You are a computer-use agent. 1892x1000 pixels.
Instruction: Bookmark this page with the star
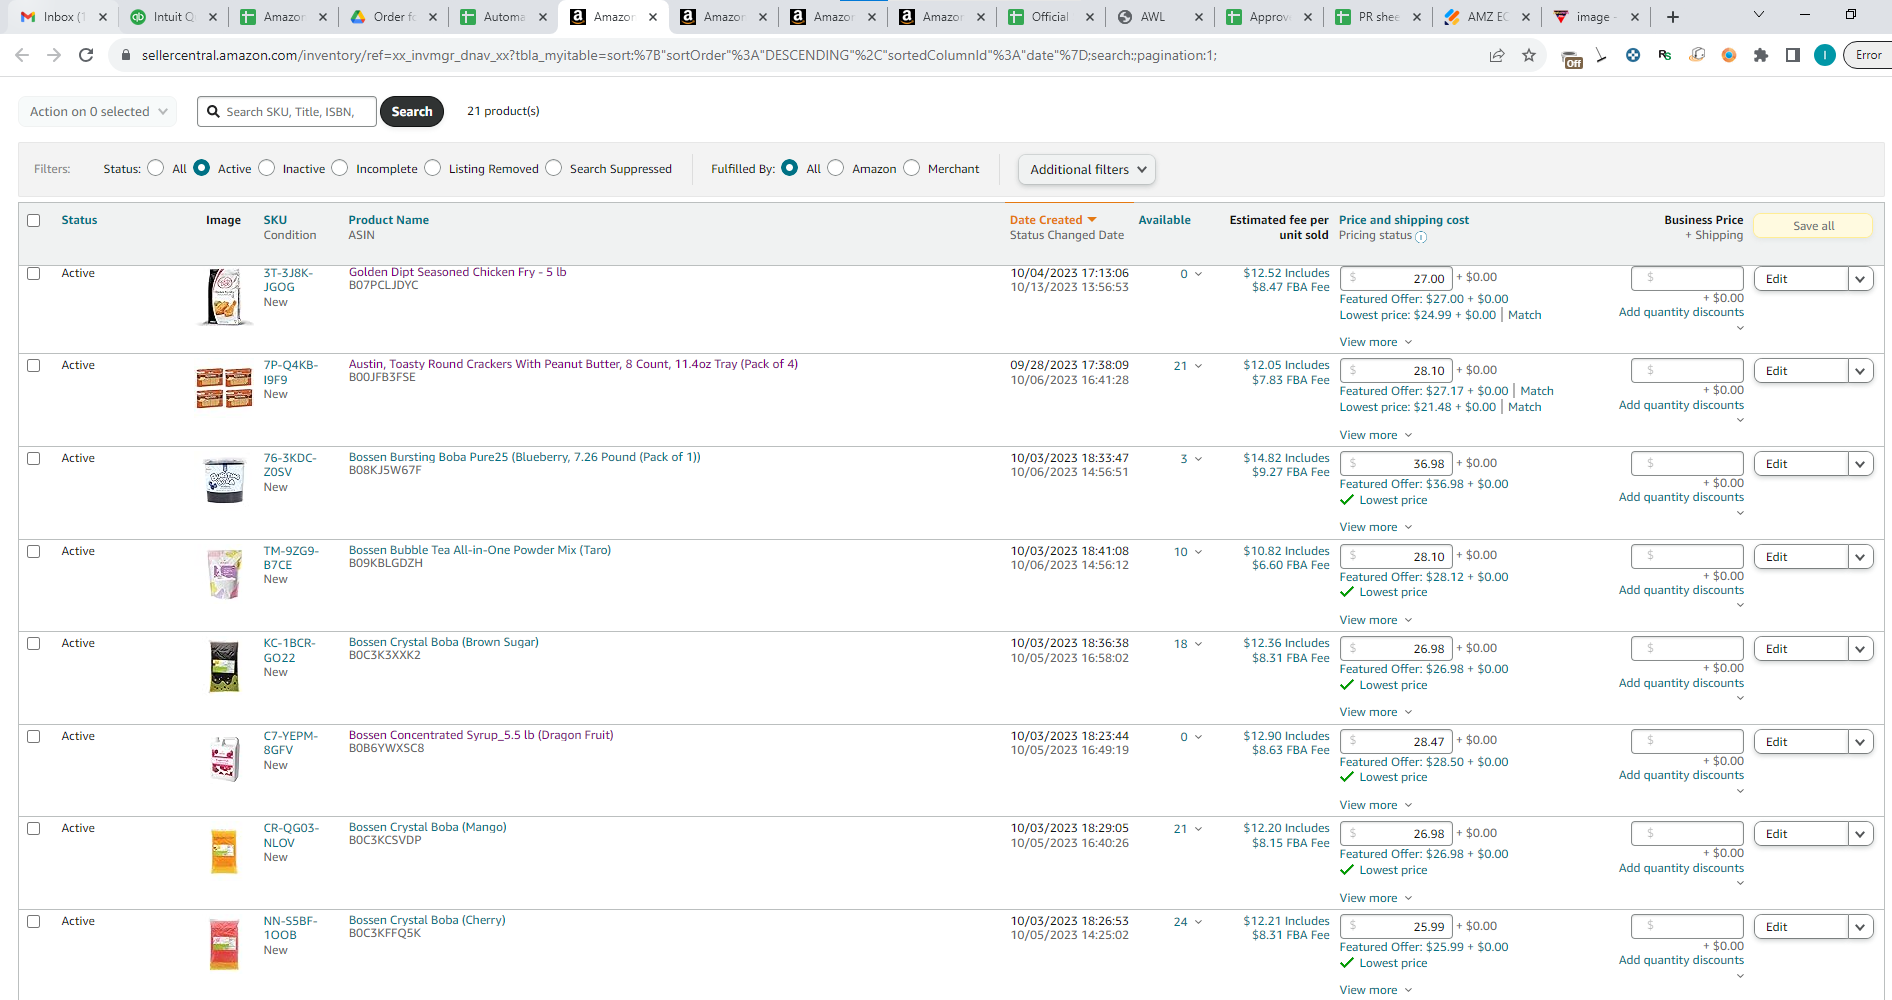pos(1529,55)
